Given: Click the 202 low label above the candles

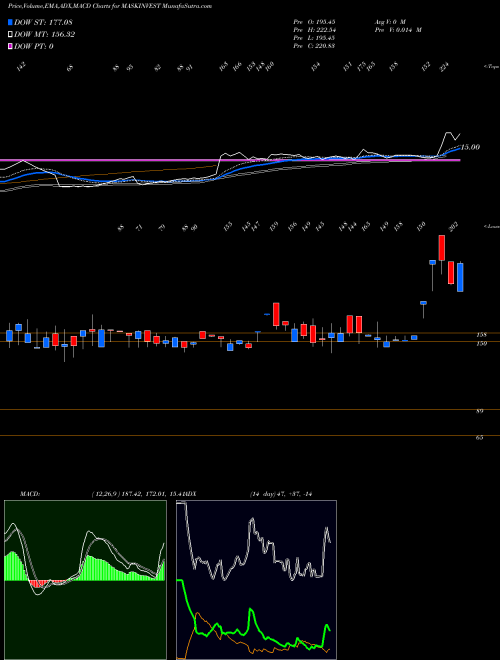Looking at the screenshot, I should point(453,226).
